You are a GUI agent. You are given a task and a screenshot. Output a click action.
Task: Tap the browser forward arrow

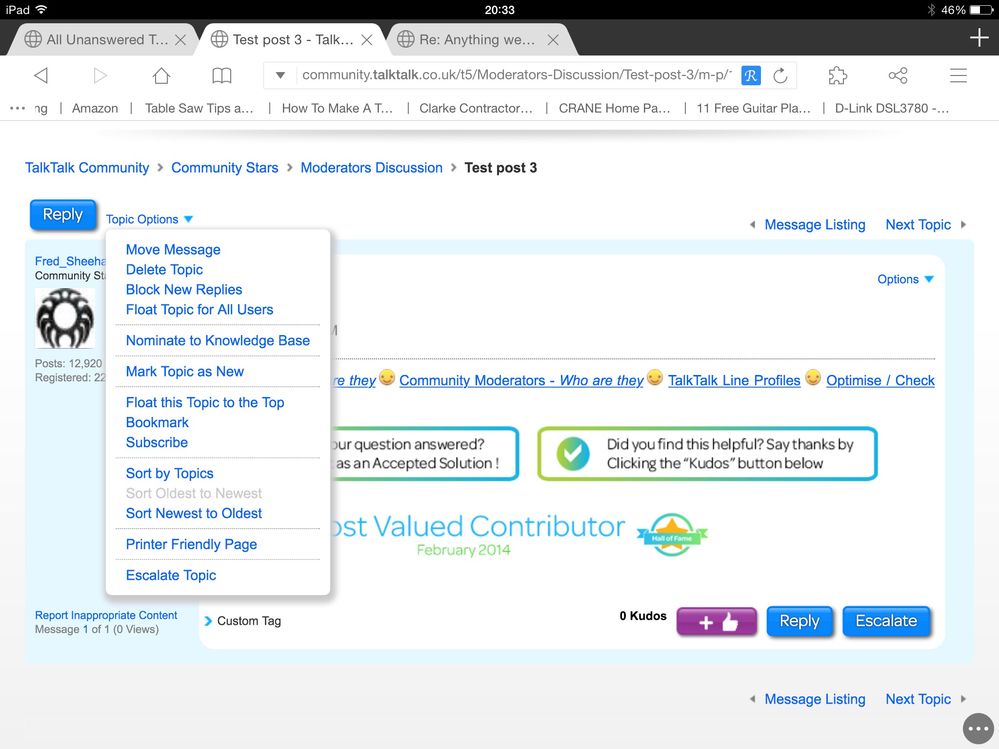coord(100,76)
